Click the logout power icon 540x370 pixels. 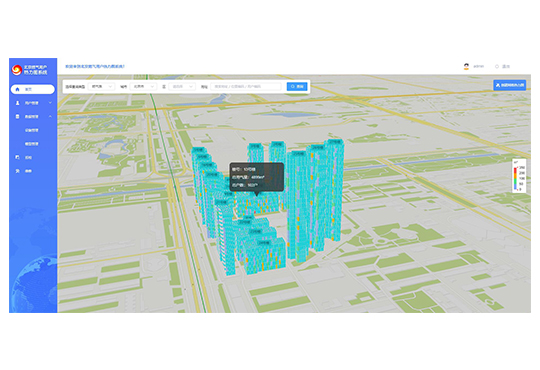[x=497, y=66]
